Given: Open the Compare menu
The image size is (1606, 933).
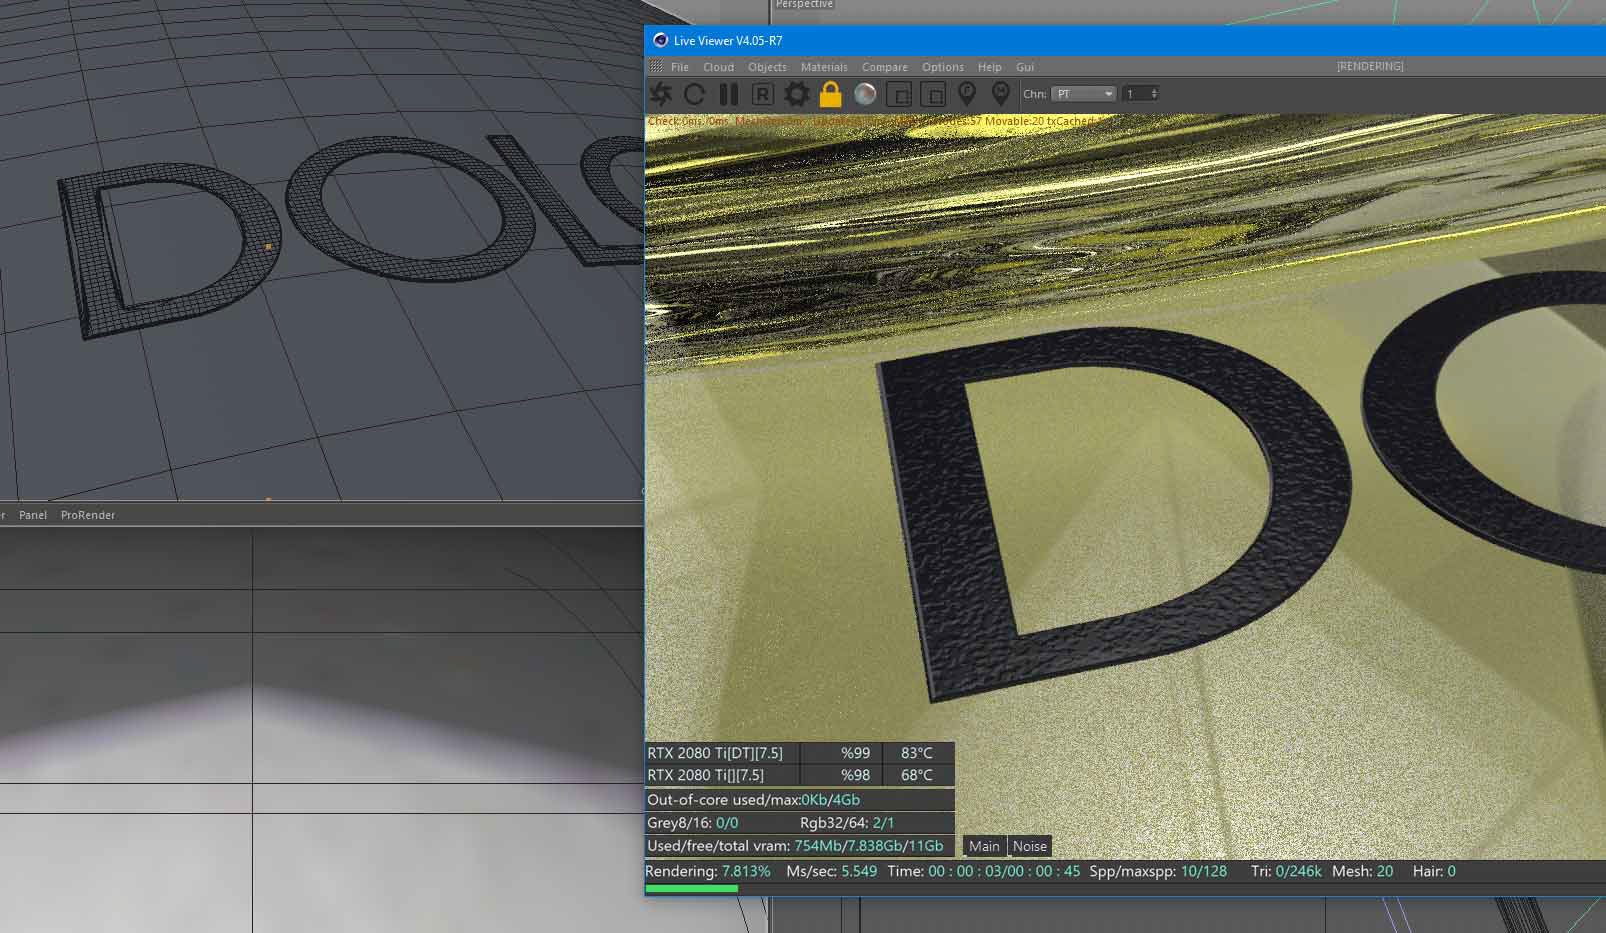Looking at the screenshot, I should coord(885,67).
